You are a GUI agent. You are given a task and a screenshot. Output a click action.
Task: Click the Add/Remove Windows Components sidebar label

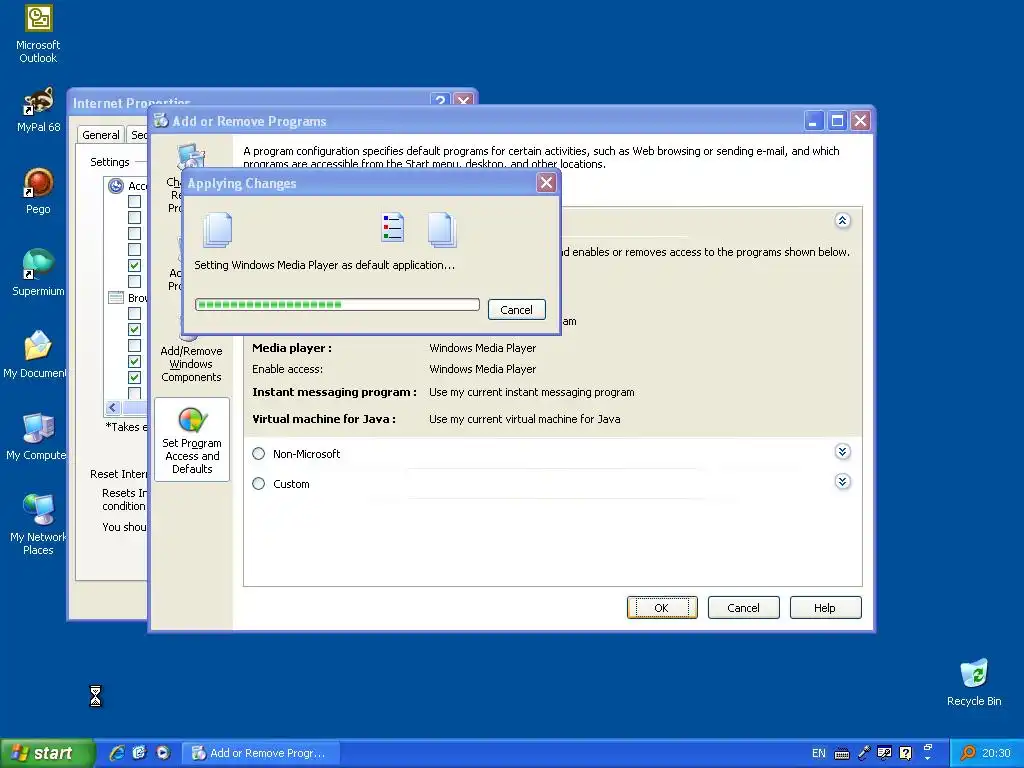pos(191,364)
